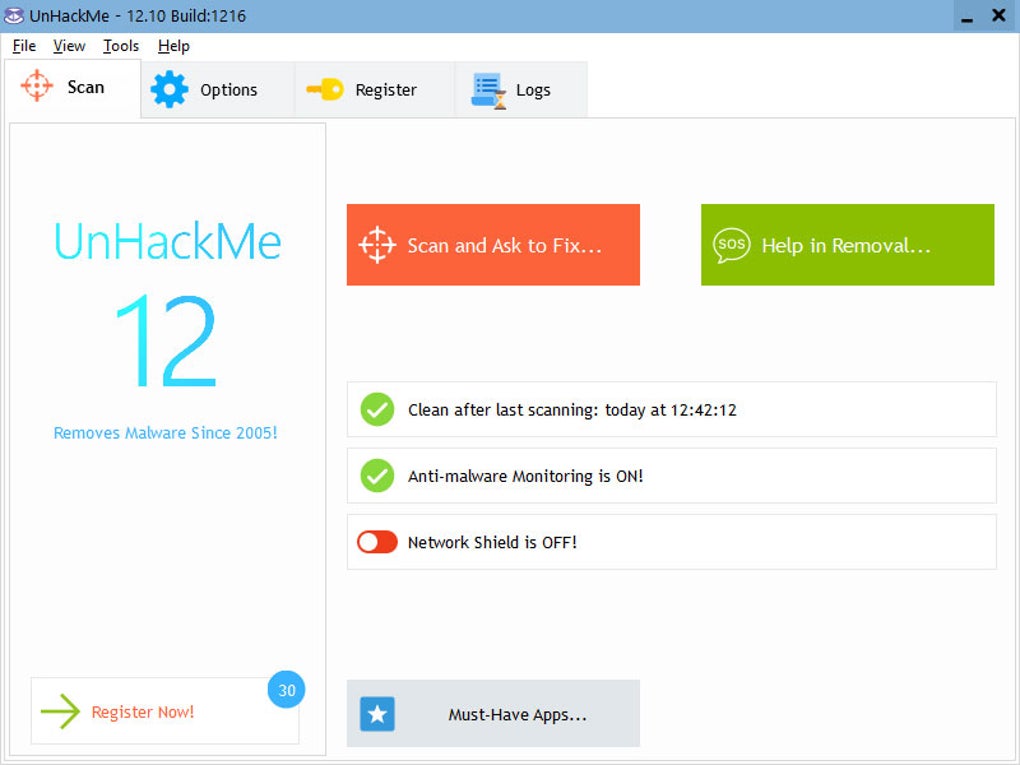Click the crosshair icon on Scan tab

36,86
